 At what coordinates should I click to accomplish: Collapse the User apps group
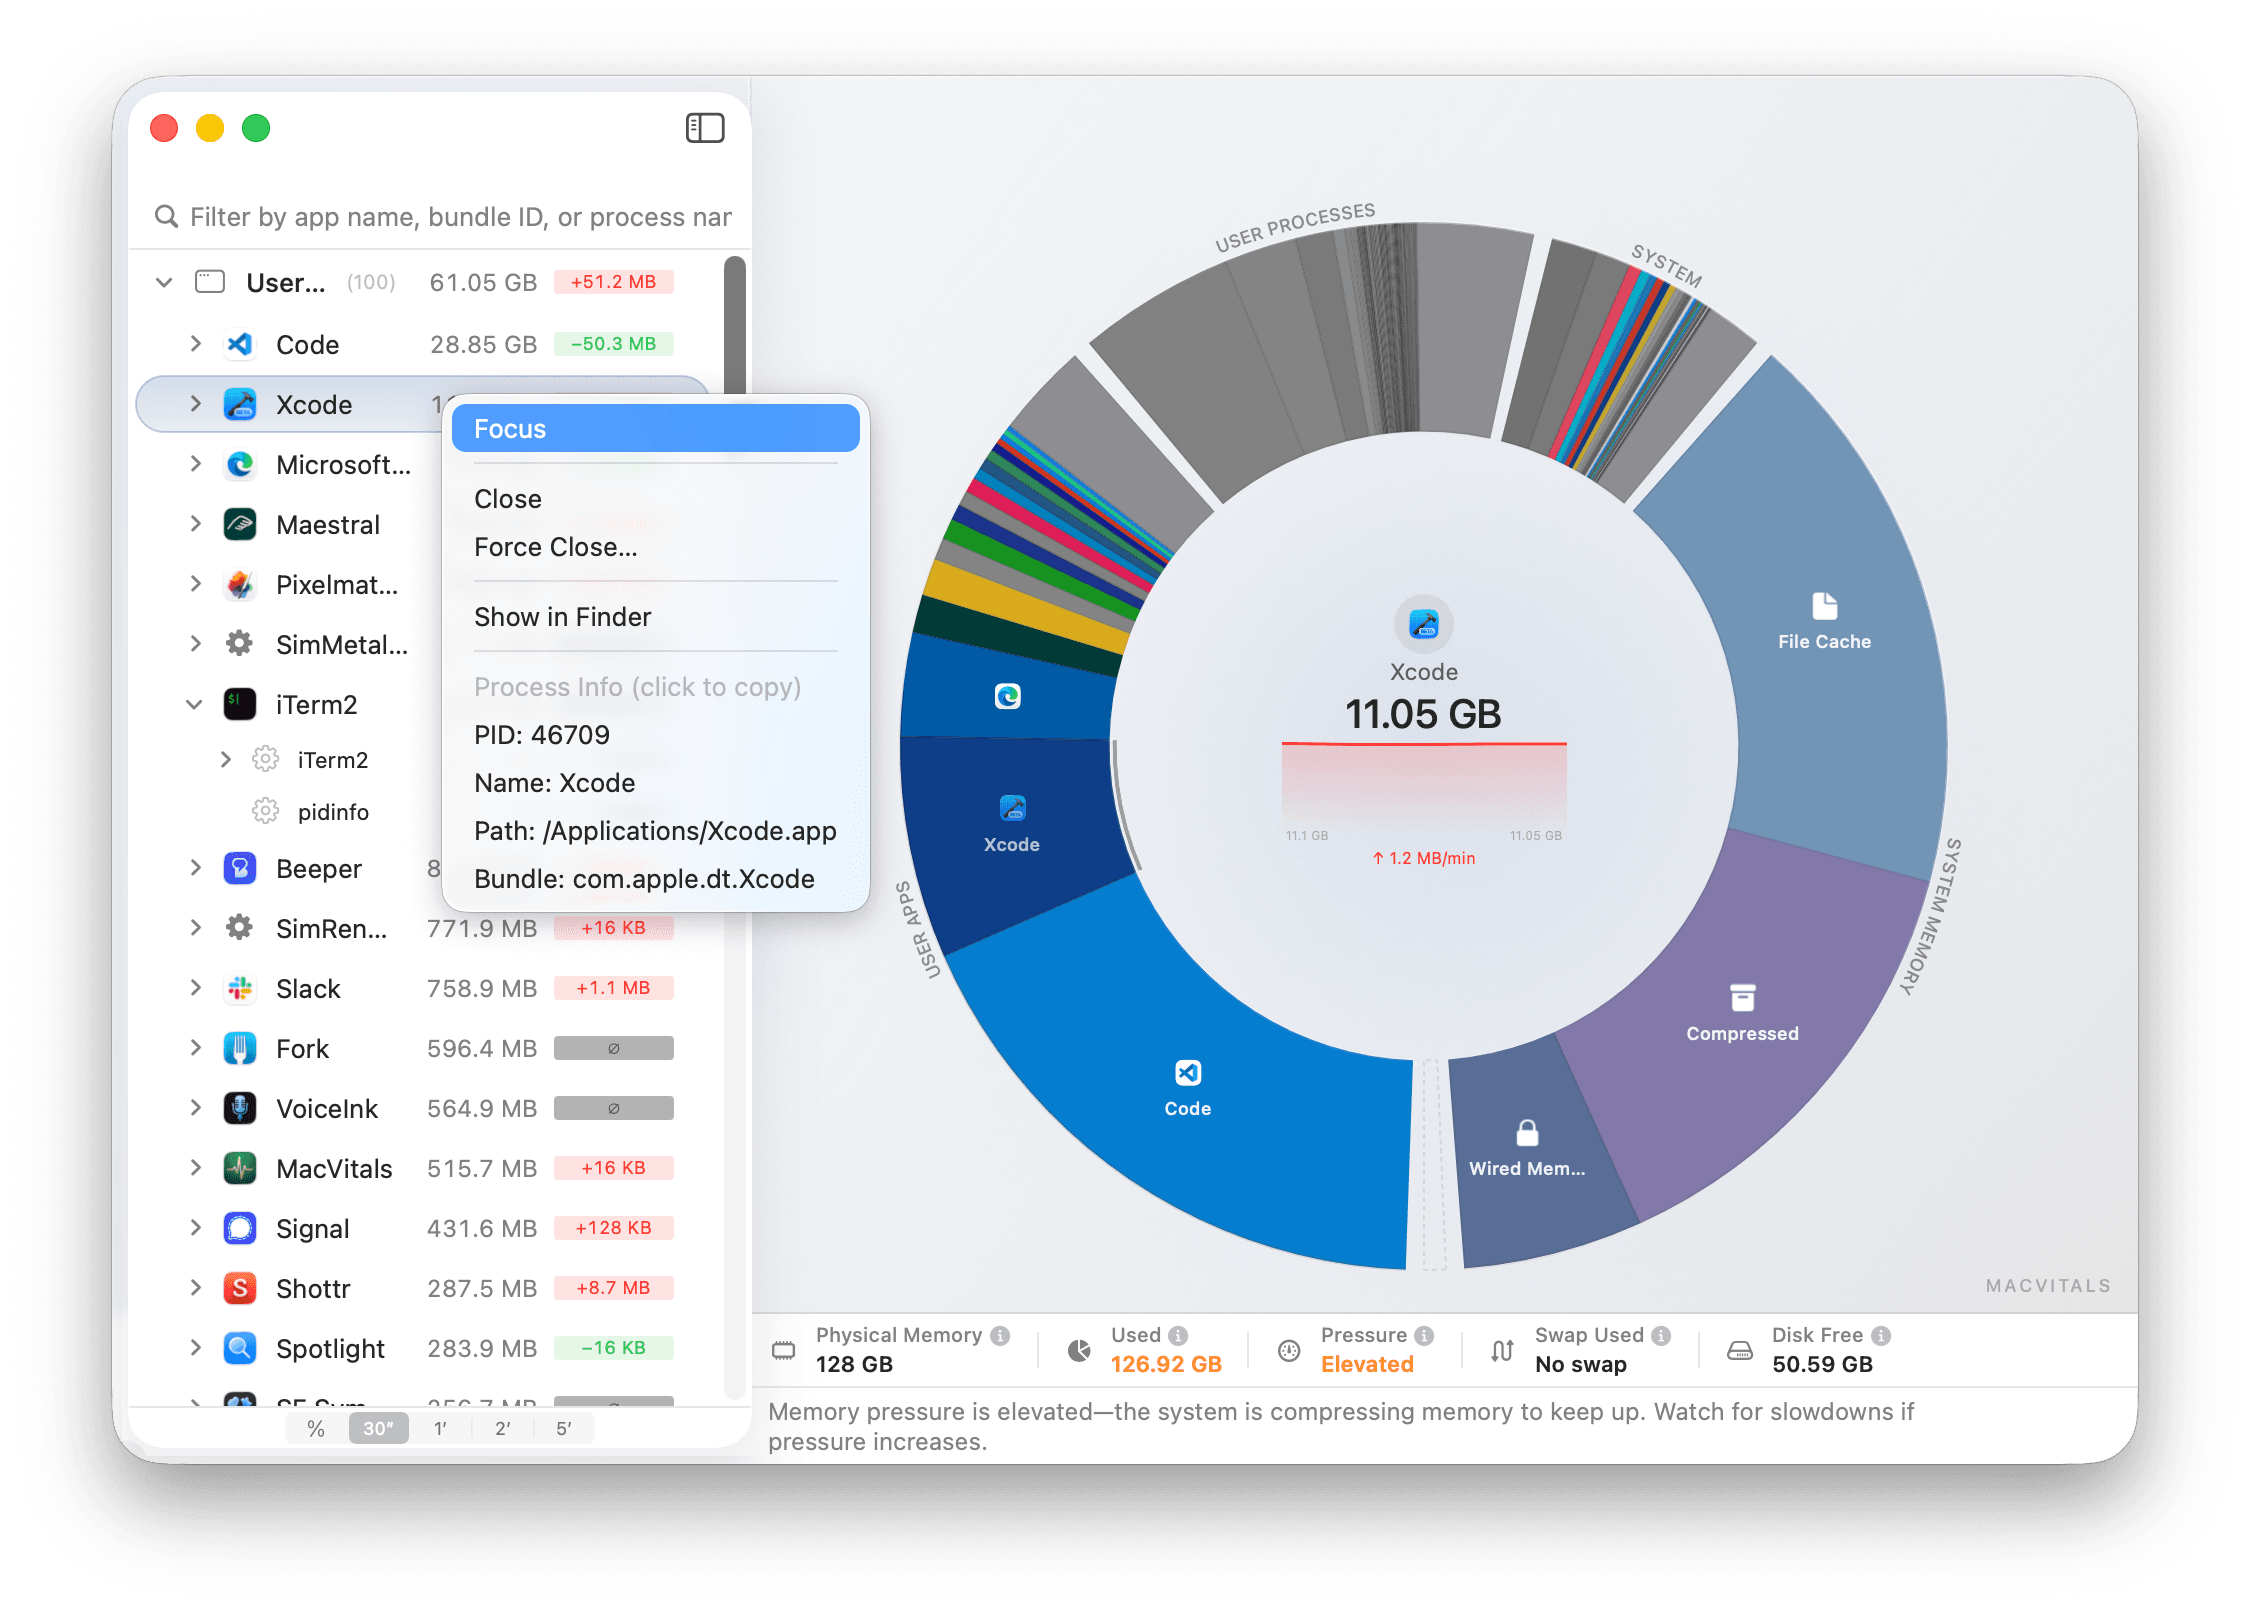point(164,283)
